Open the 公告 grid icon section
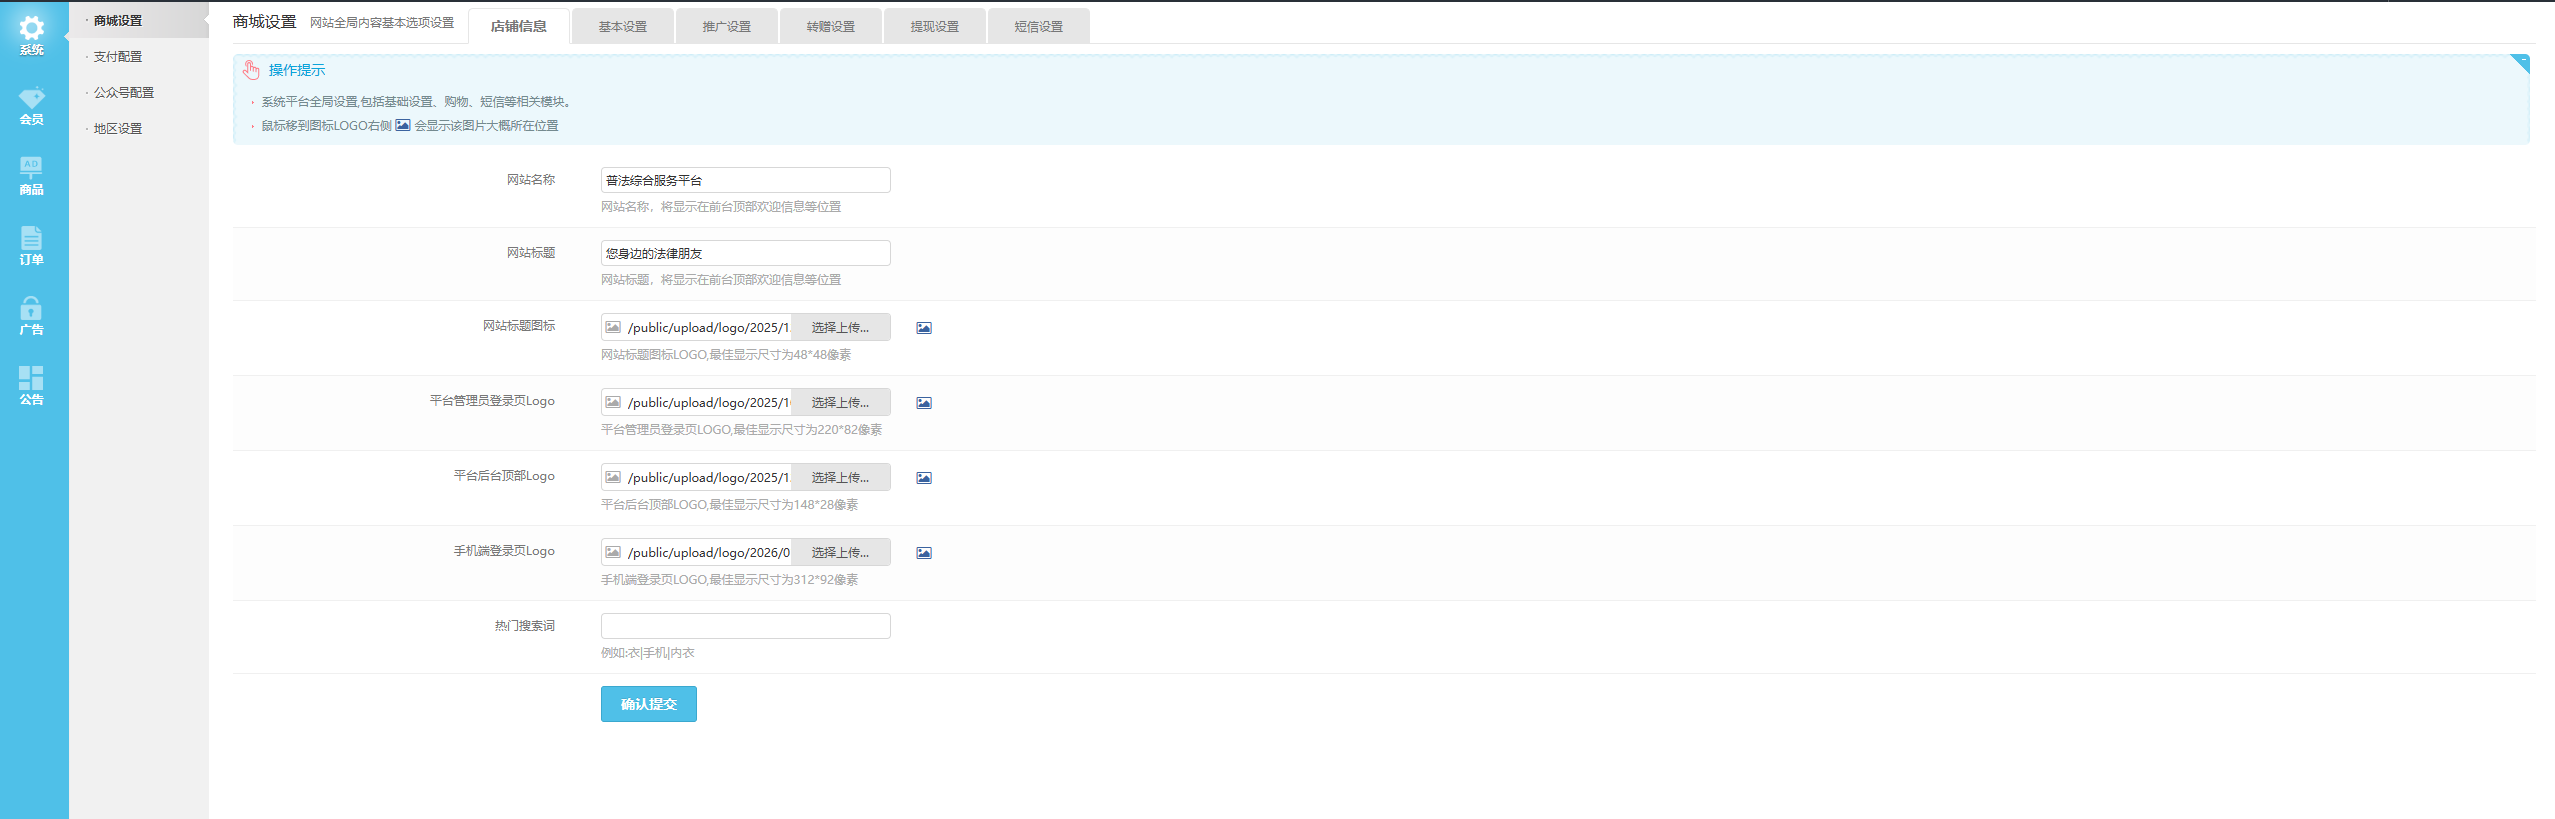The height and width of the screenshot is (819, 2555). (32, 385)
